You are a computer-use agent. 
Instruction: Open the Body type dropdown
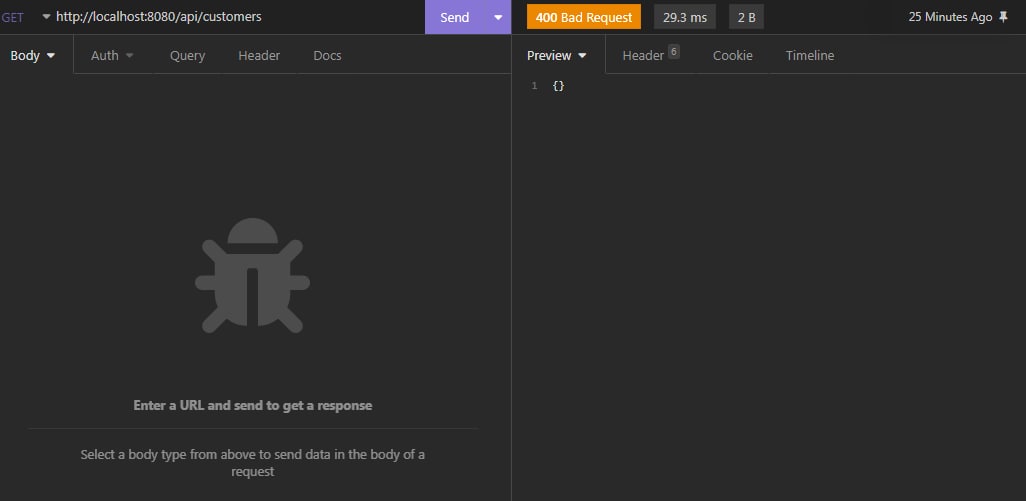pyautogui.click(x=33, y=56)
